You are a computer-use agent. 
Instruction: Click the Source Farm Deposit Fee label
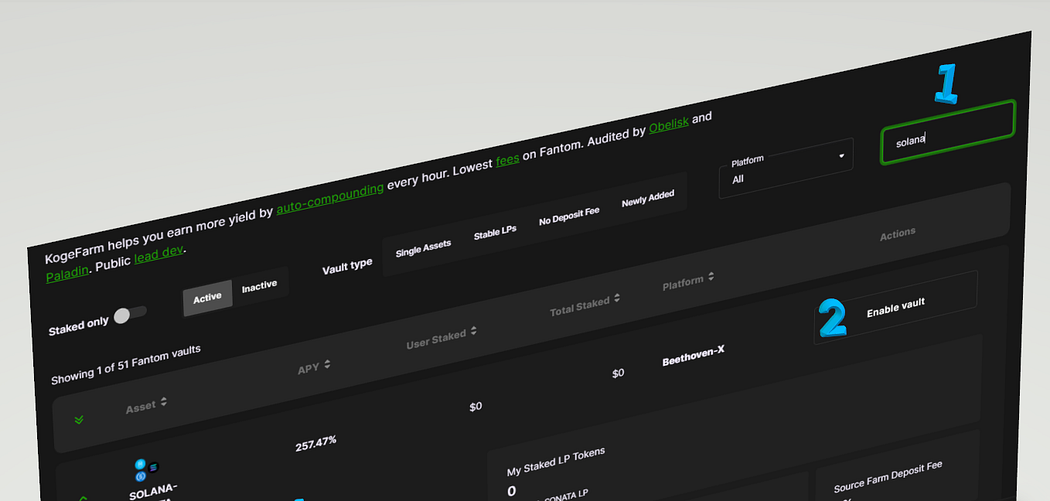pyautogui.click(x=888, y=476)
